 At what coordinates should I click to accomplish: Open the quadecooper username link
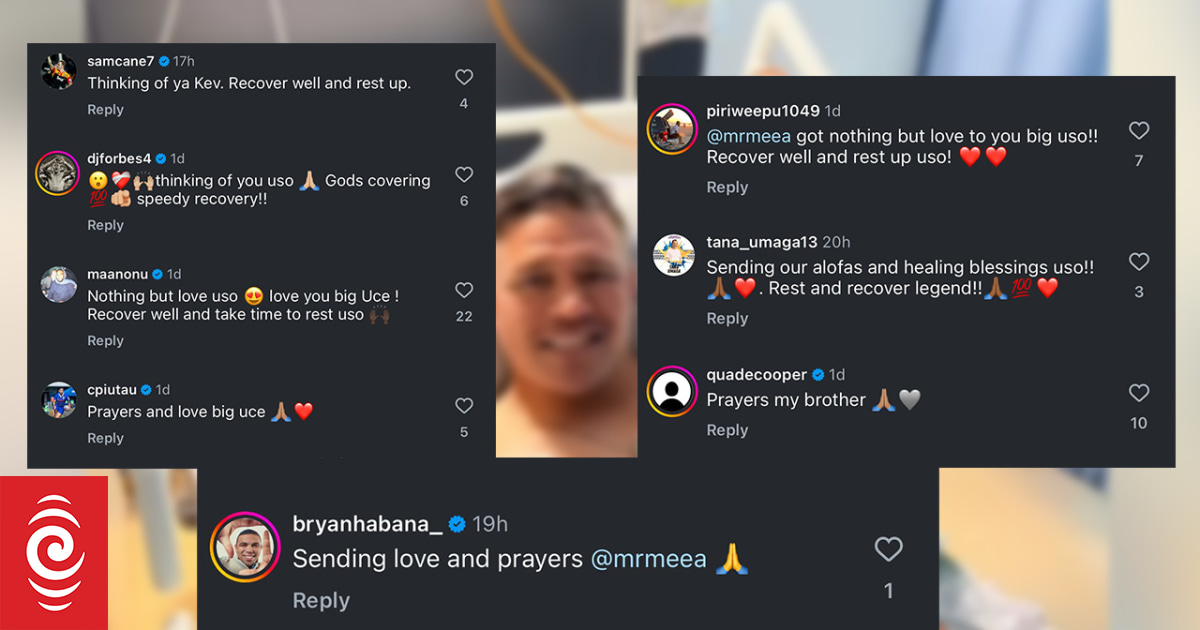click(x=756, y=374)
